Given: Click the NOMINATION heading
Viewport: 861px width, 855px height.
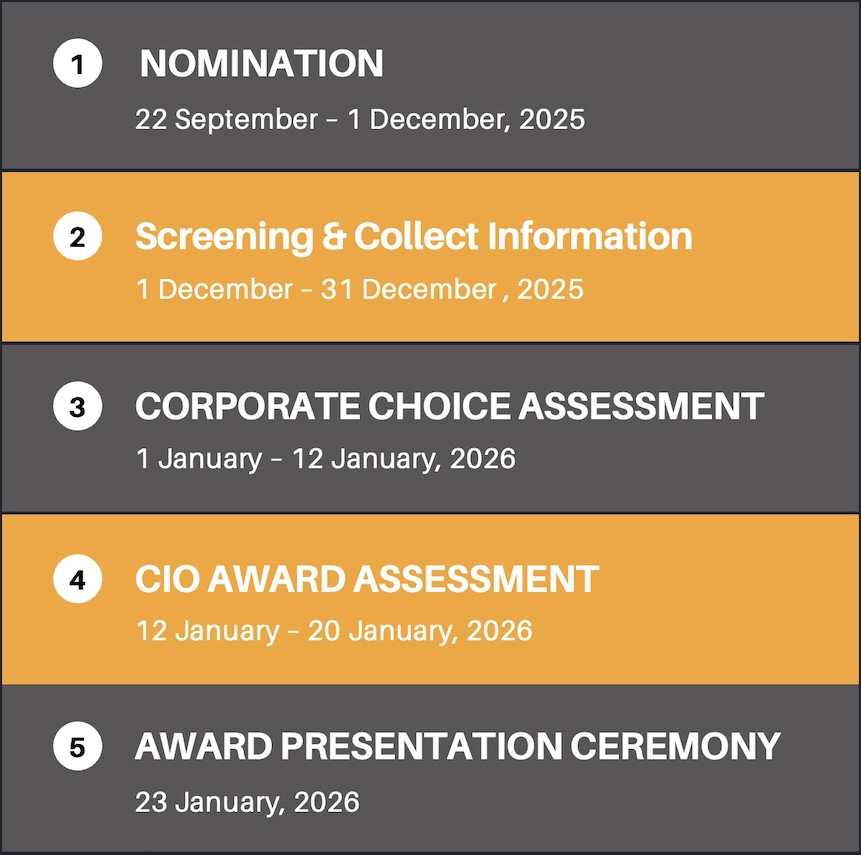Looking at the screenshot, I should pyautogui.click(x=261, y=64).
